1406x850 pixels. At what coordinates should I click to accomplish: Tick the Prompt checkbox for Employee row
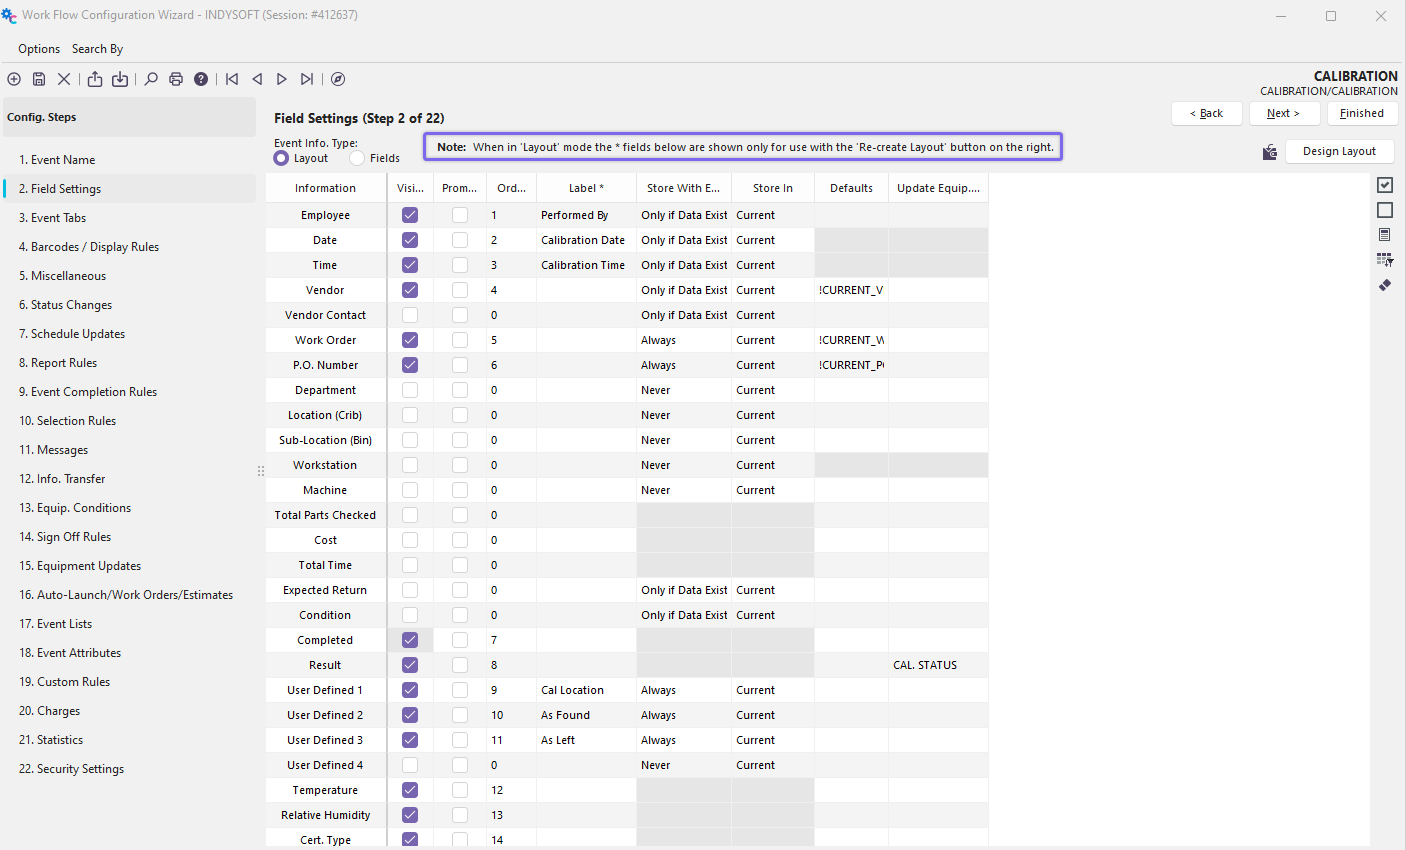460,215
